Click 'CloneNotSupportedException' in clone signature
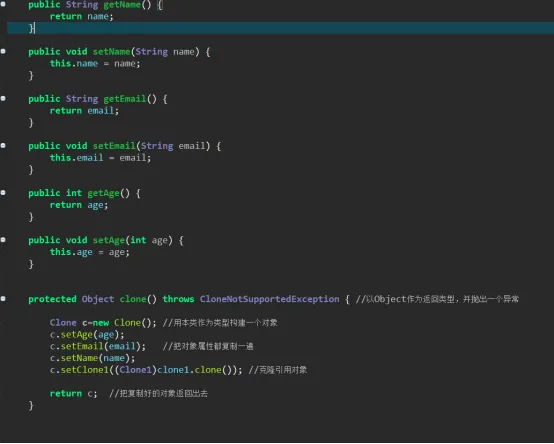The width and height of the screenshot is (554, 444). 269,299
